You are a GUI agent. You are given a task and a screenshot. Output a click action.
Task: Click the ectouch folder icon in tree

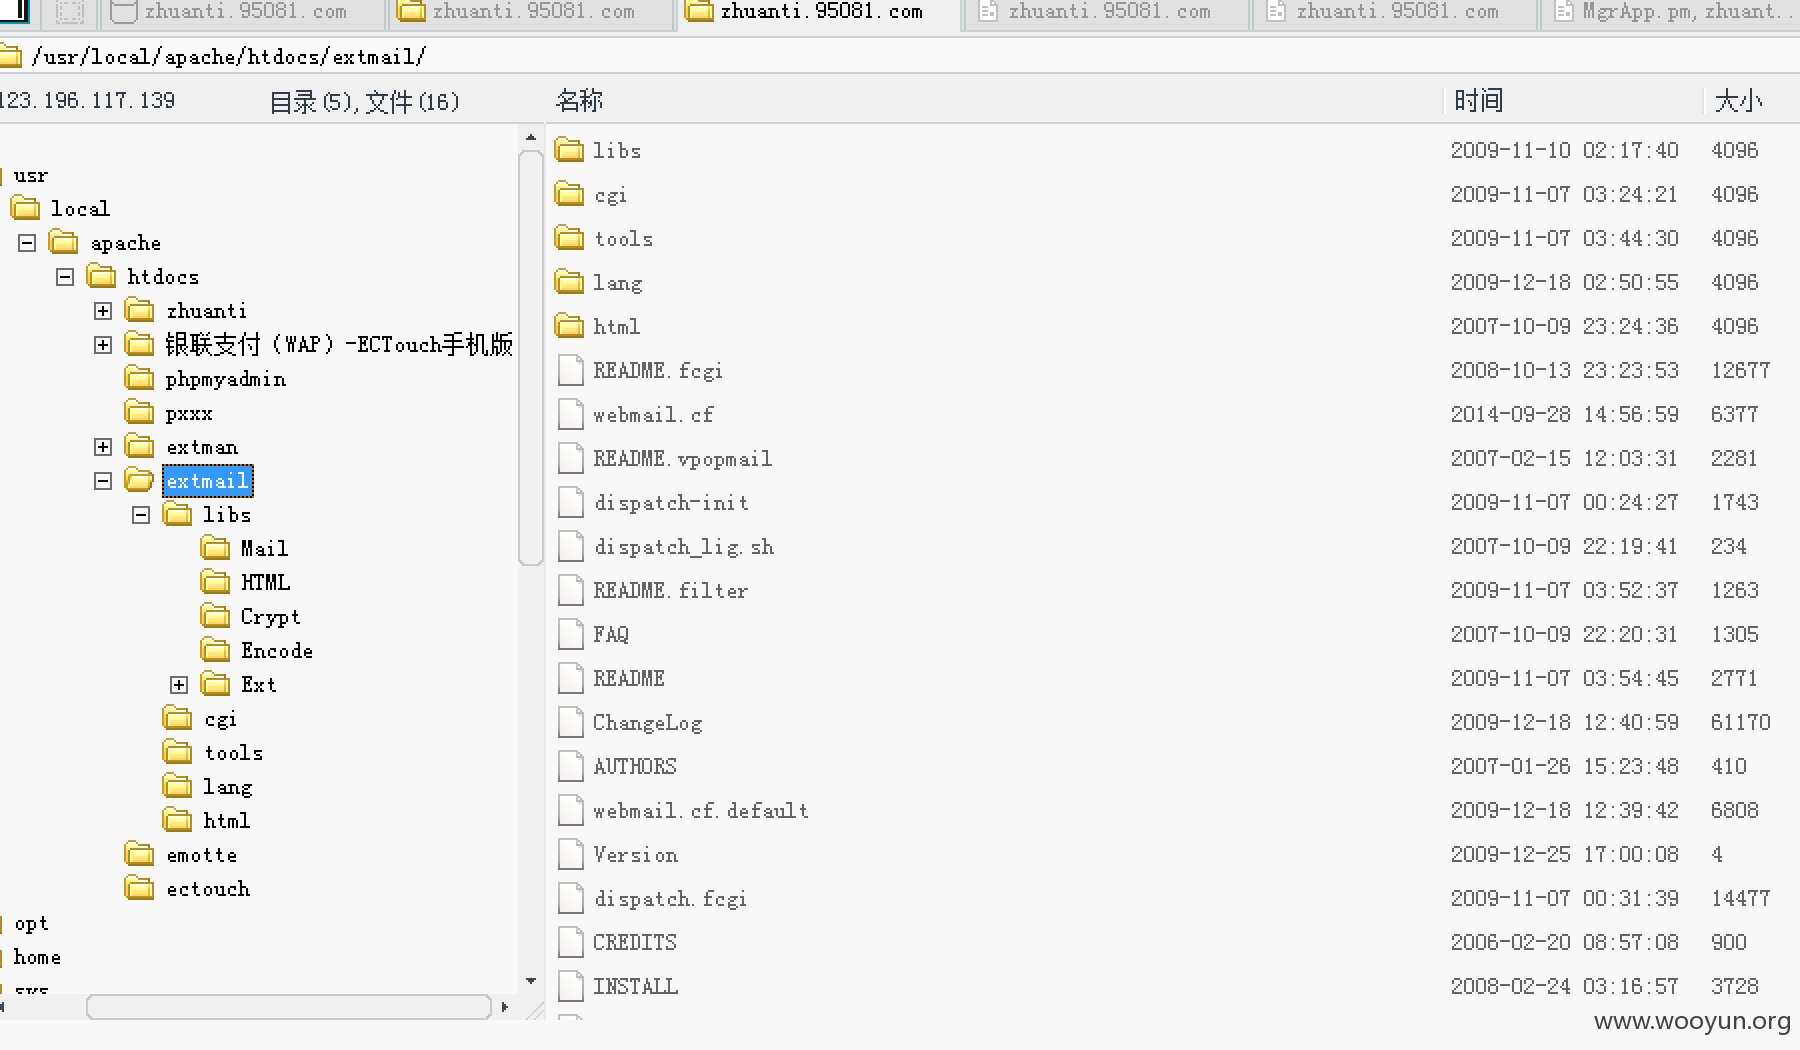140,888
